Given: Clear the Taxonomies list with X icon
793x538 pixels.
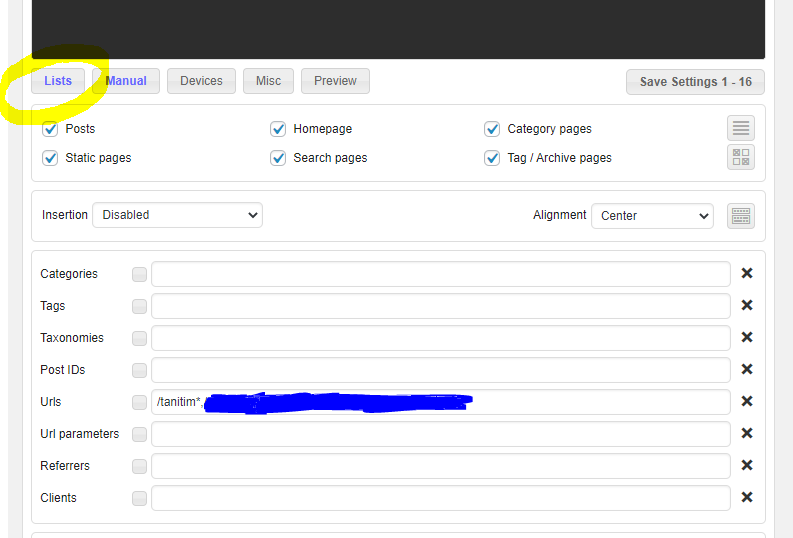Looking at the screenshot, I should click(747, 337).
